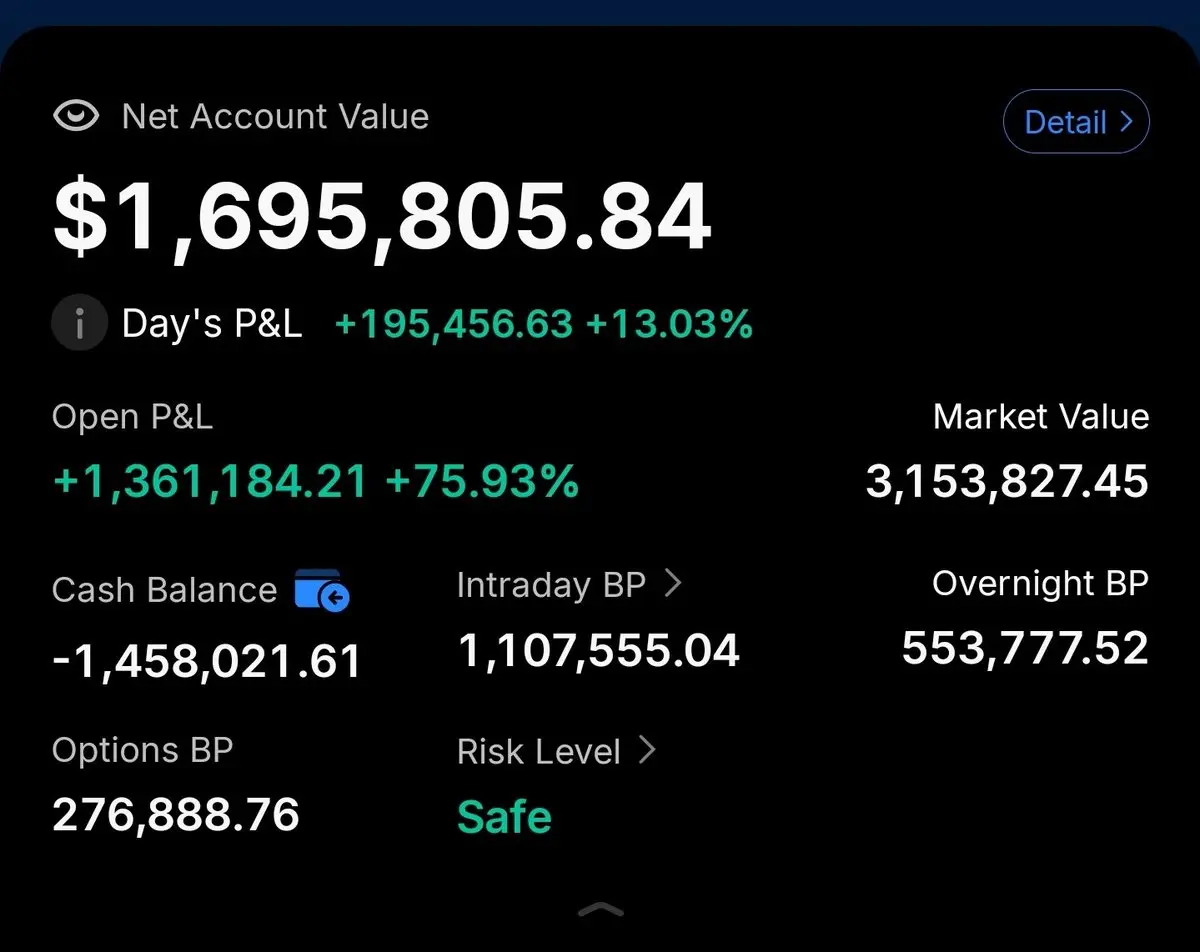Screen dimensions: 1200x952
Task: Select the Market Value 3,153,827.45 figure
Action: [1007, 482]
